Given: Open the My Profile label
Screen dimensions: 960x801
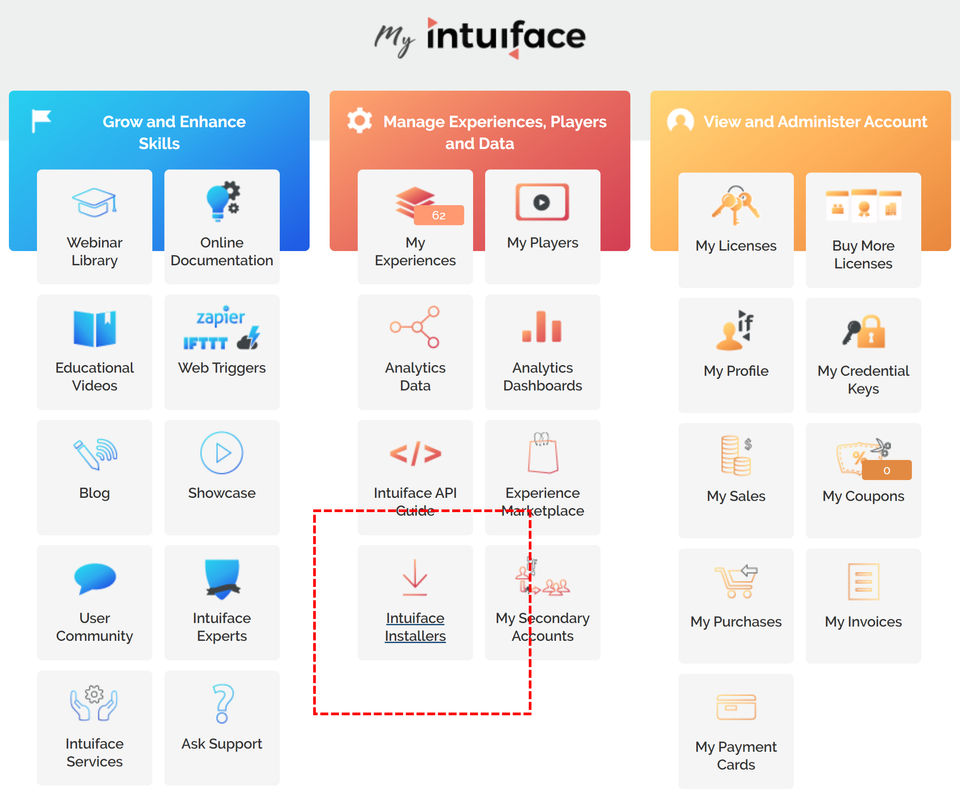Looking at the screenshot, I should tap(736, 371).
